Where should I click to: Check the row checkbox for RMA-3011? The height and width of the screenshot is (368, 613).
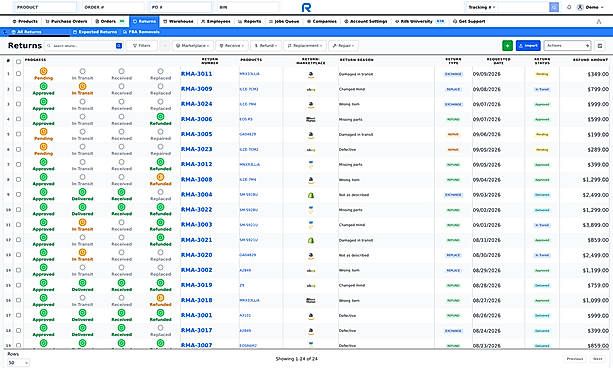point(18,74)
